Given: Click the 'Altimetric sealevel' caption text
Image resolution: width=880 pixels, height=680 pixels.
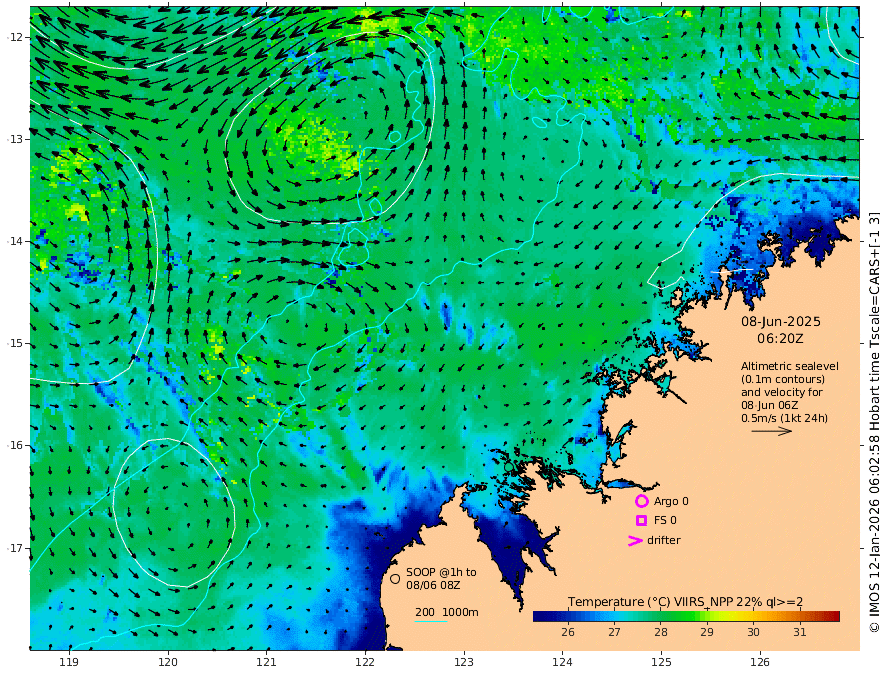Looking at the screenshot, I should 790,366.
